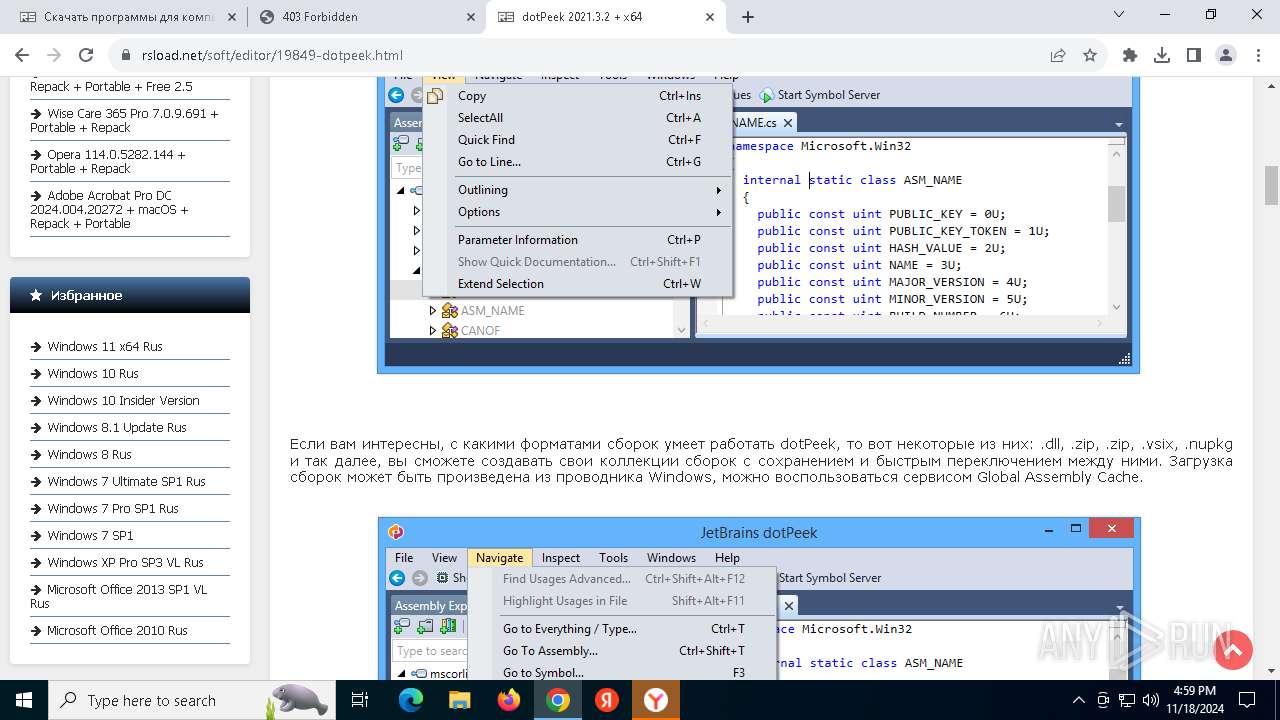The width and height of the screenshot is (1280, 720).
Task: Open the tab search chevron
Action: coord(1119,15)
